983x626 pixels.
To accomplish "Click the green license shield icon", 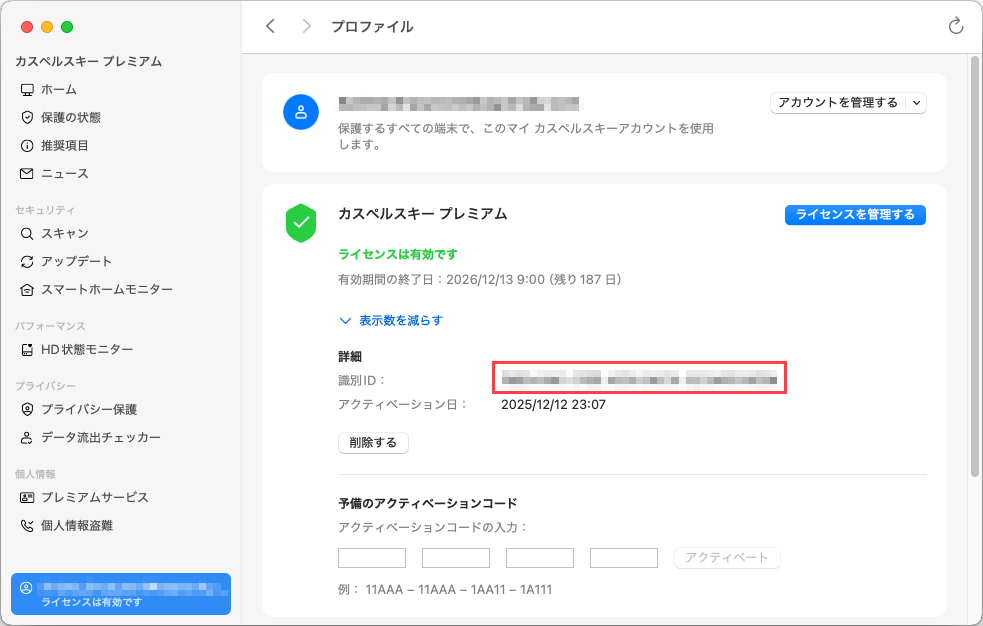I will 301,223.
